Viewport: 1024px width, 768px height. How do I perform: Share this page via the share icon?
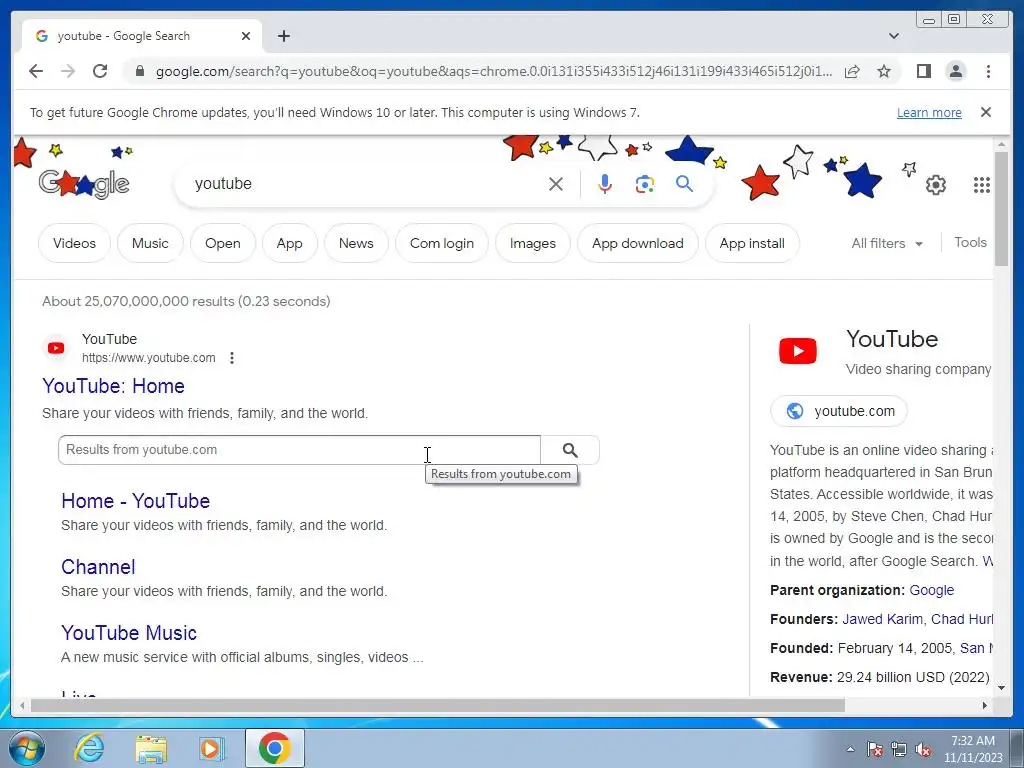point(852,71)
